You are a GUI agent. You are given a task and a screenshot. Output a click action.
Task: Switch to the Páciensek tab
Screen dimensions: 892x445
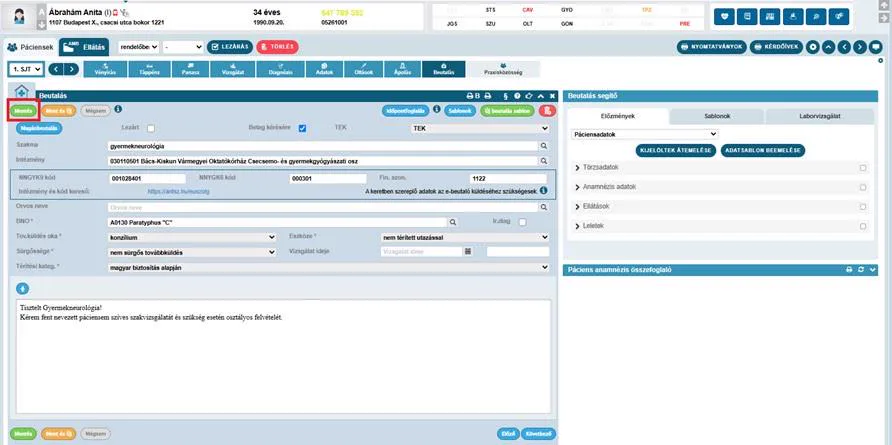[30, 47]
